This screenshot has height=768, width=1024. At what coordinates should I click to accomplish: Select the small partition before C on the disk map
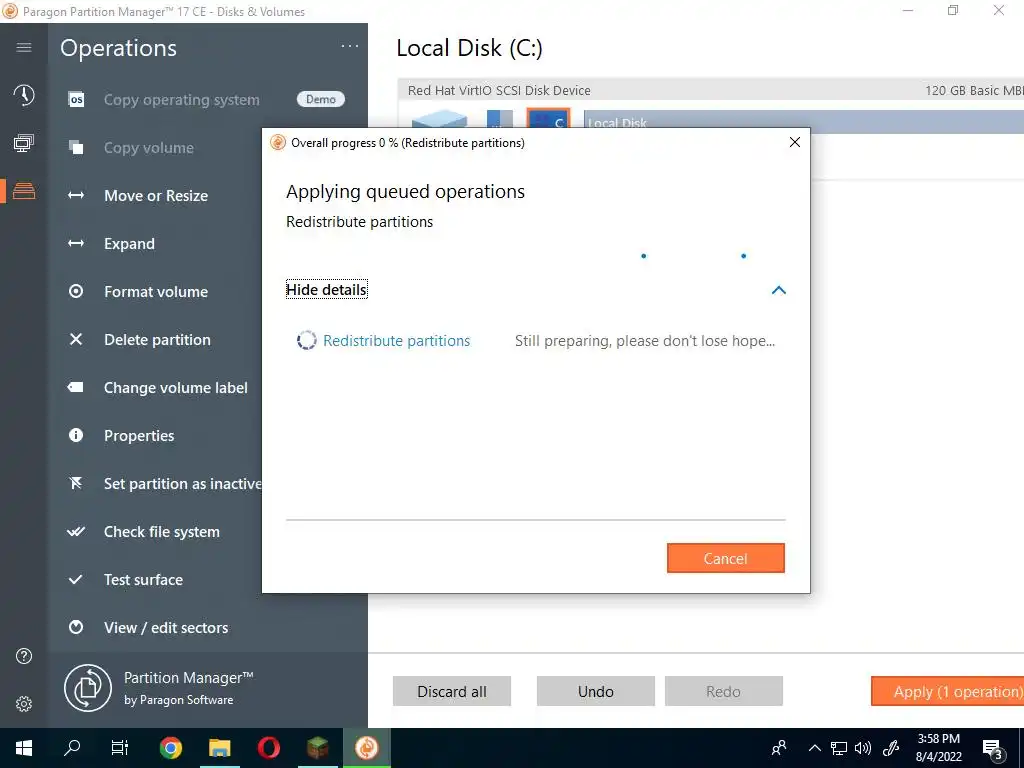[500, 118]
